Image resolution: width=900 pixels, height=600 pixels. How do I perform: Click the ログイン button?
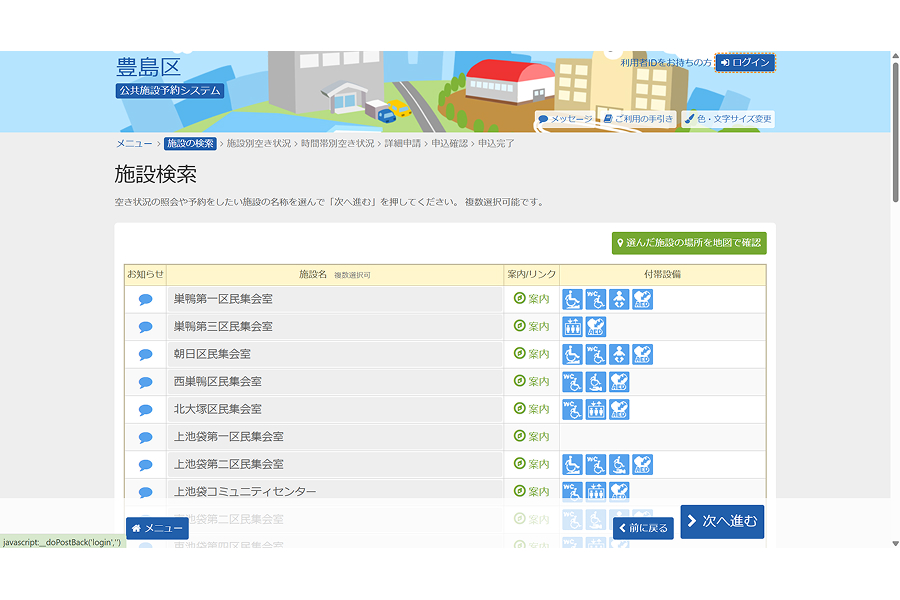click(745, 63)
